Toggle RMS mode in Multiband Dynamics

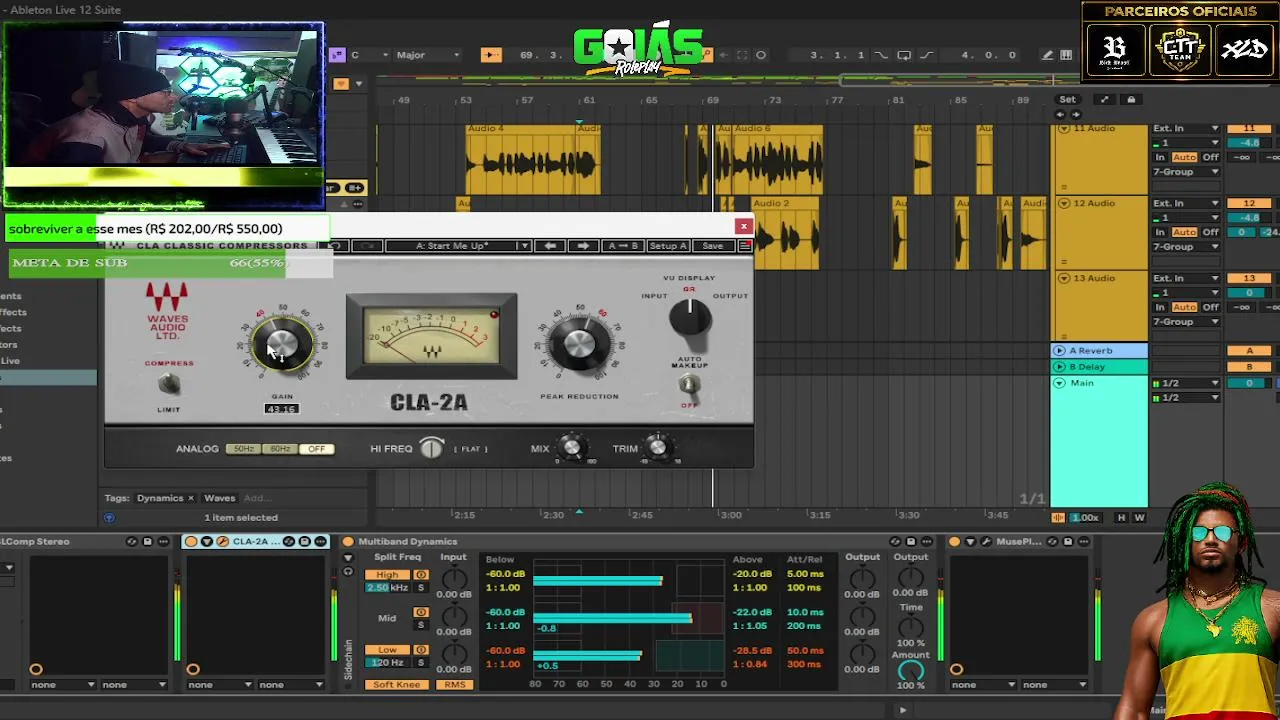(x=455, y=685)
